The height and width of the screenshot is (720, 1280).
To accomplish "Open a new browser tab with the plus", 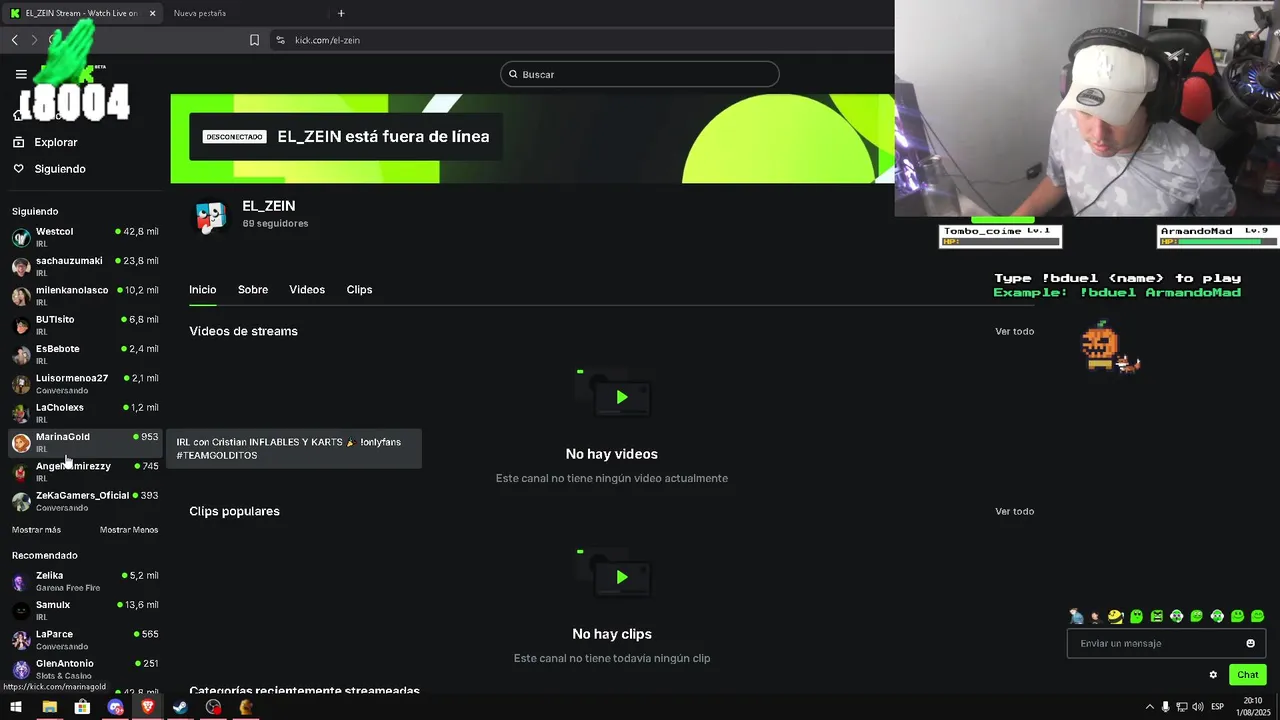I will click(x=341, y=13).
